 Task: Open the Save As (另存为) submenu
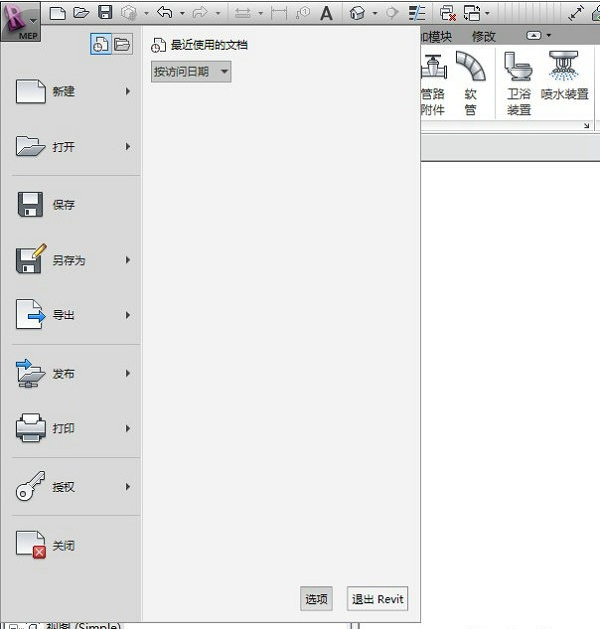(x=73, y=260)
